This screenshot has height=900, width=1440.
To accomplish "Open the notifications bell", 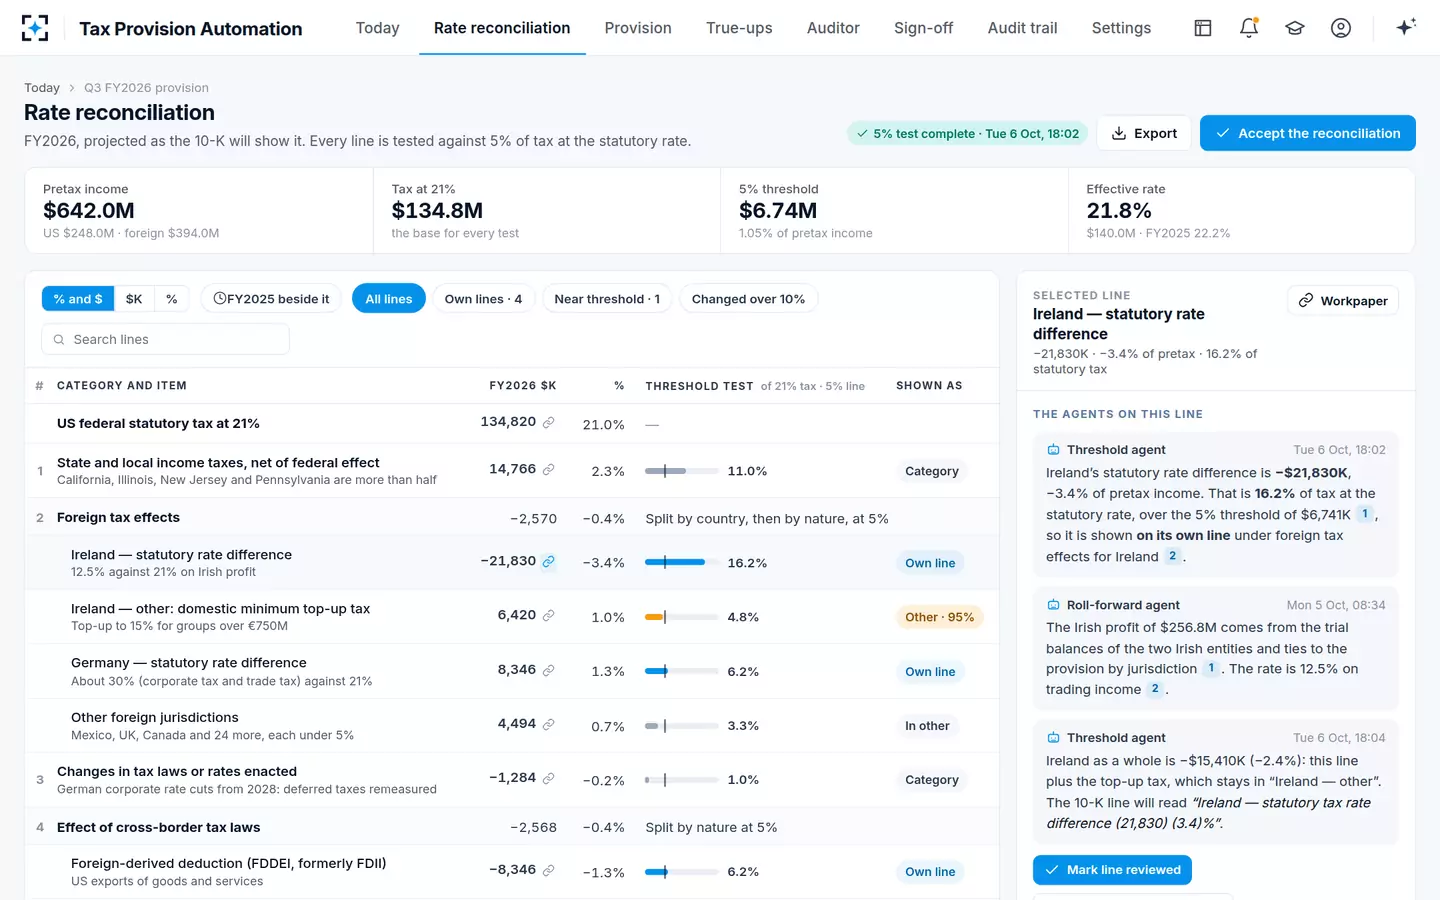I will (1249, 28).
